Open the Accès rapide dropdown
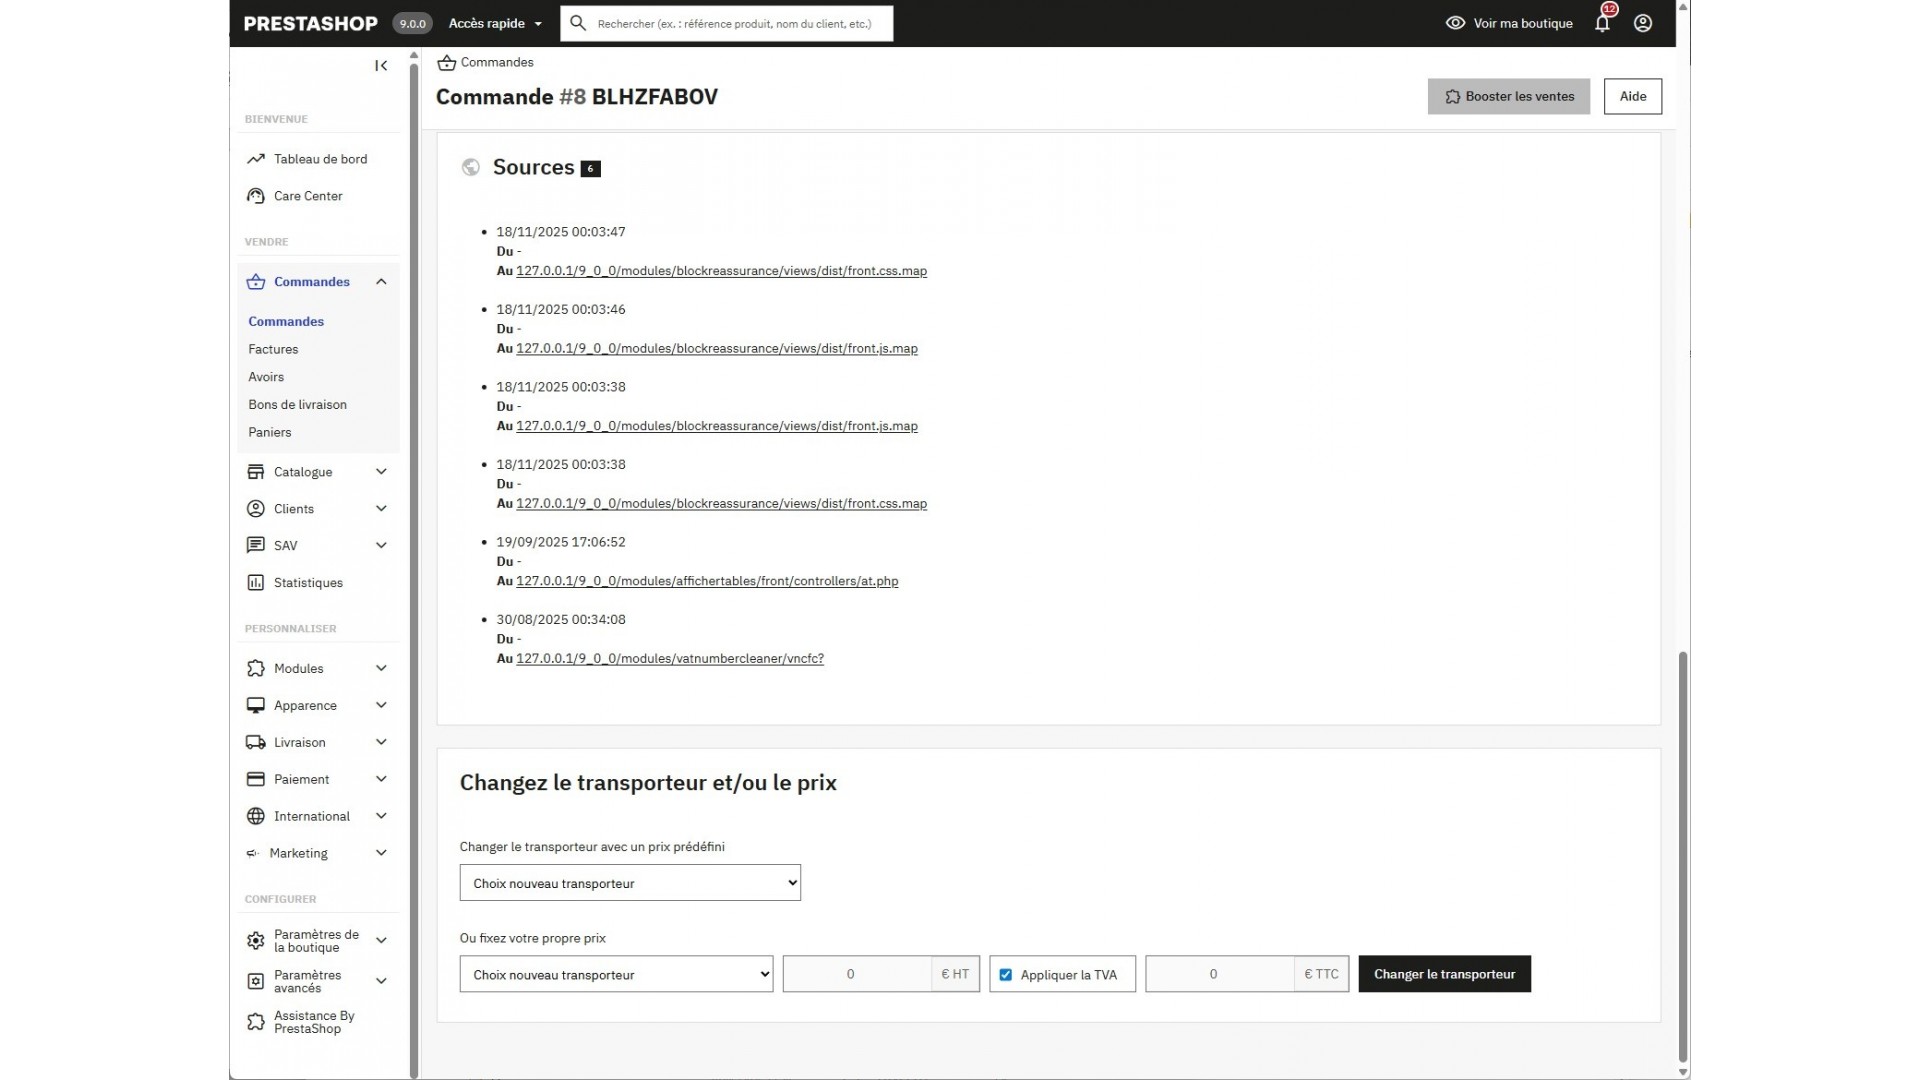This screenshot has width=1920, height=1080. click(x=495, y=23)
